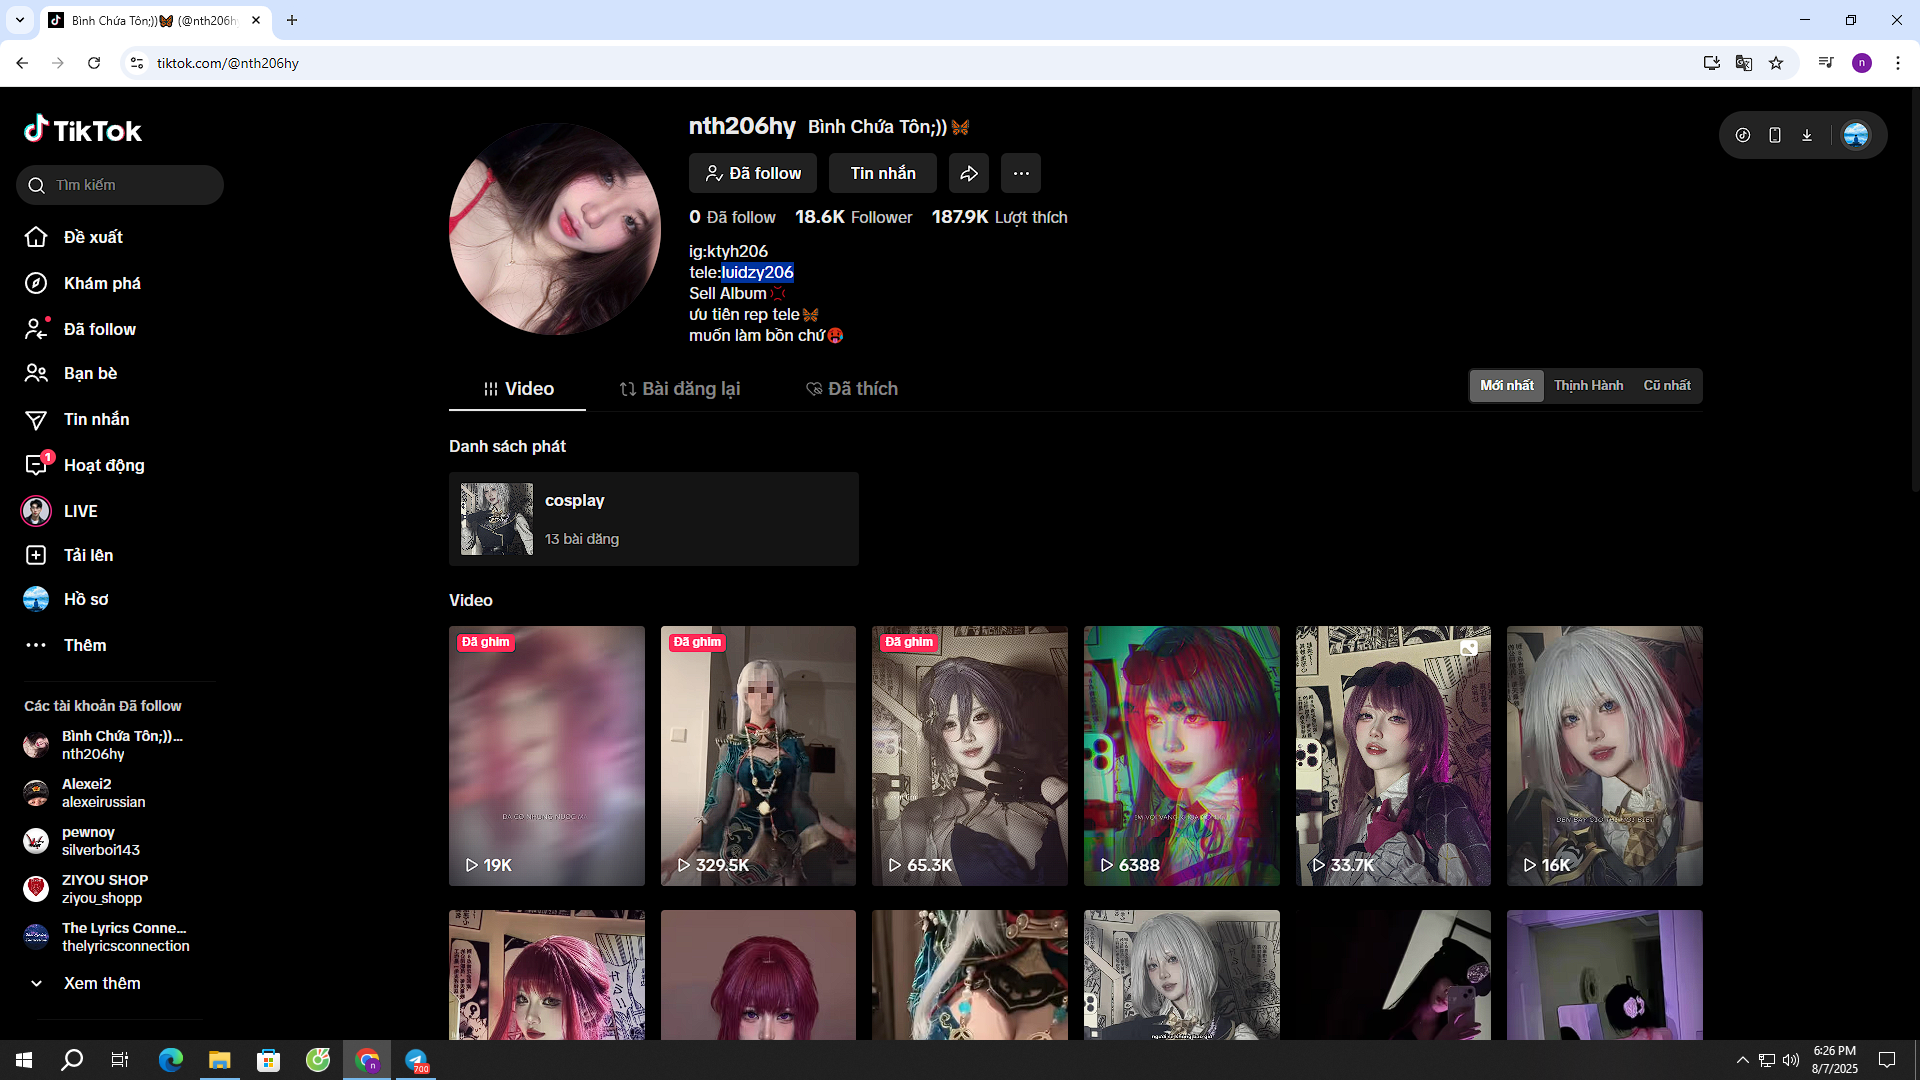Open the Chrome profile avatar

point(1862,63)
